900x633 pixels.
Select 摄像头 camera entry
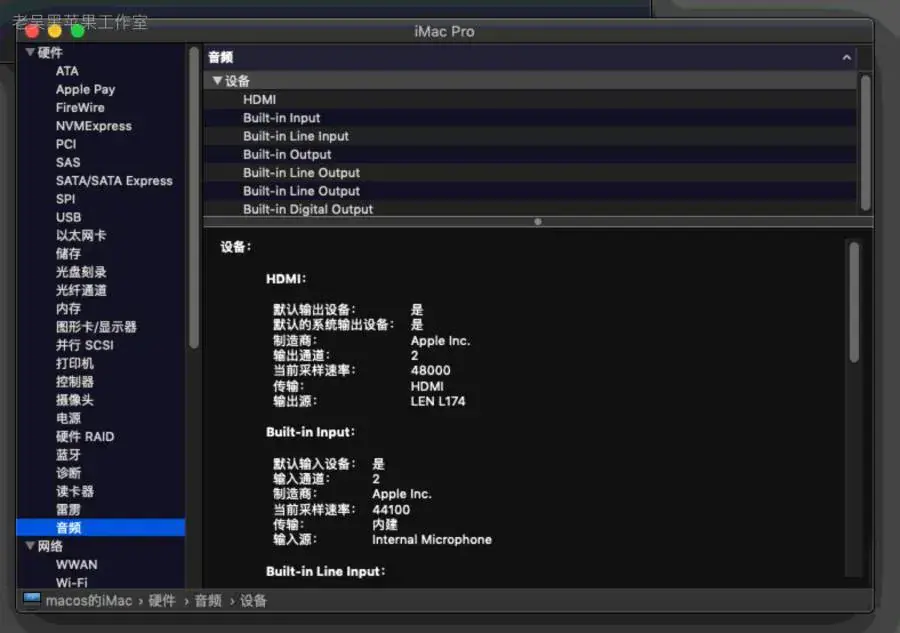pyautogui.click(x=75, y=400)
